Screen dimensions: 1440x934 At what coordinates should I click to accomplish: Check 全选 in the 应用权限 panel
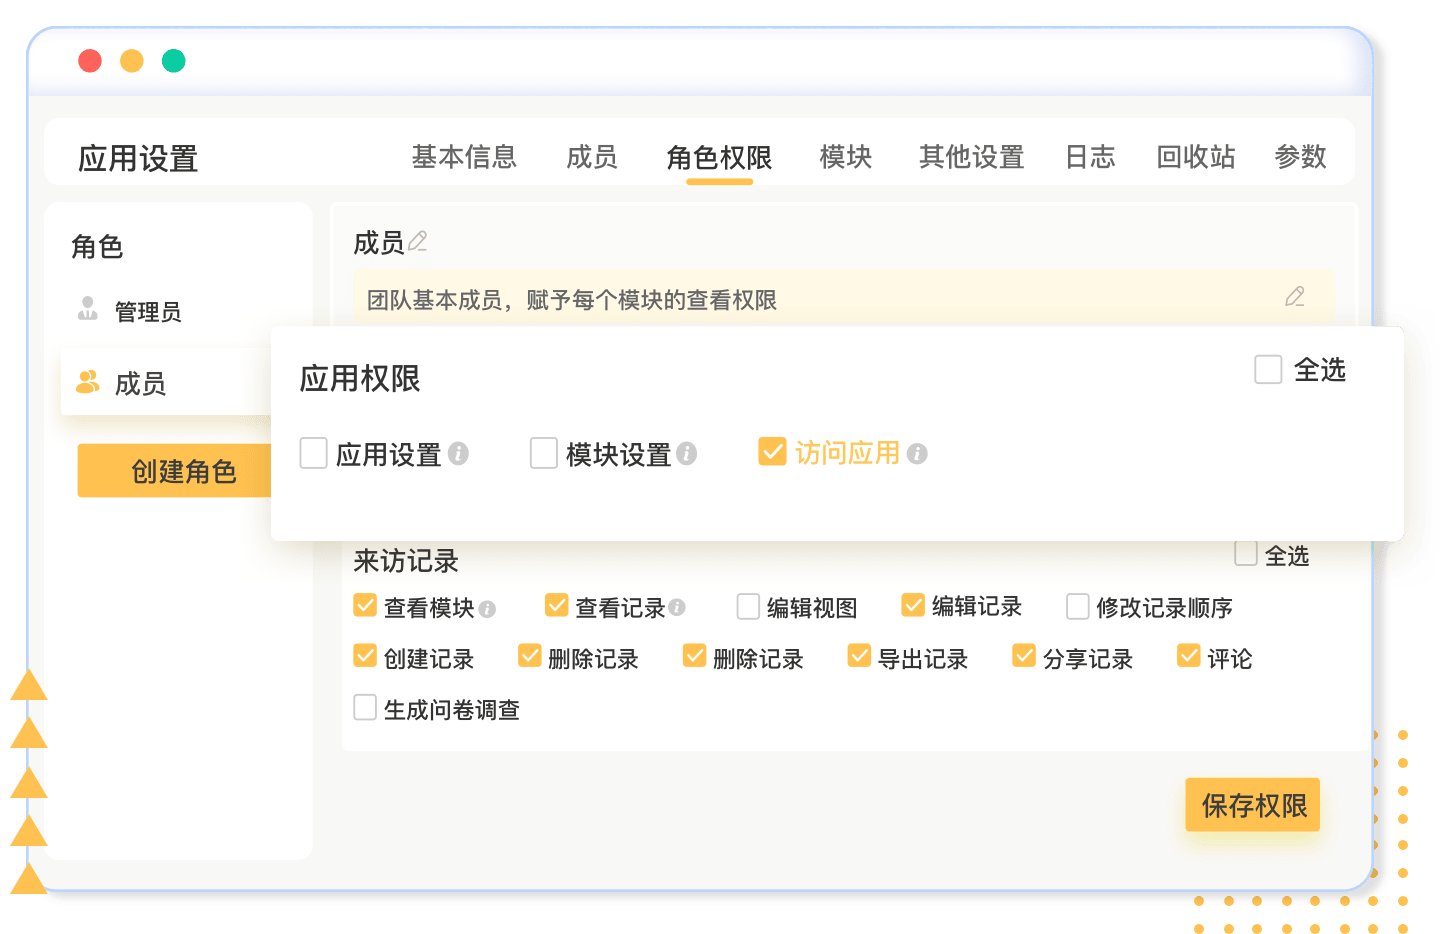point(1268,369)
